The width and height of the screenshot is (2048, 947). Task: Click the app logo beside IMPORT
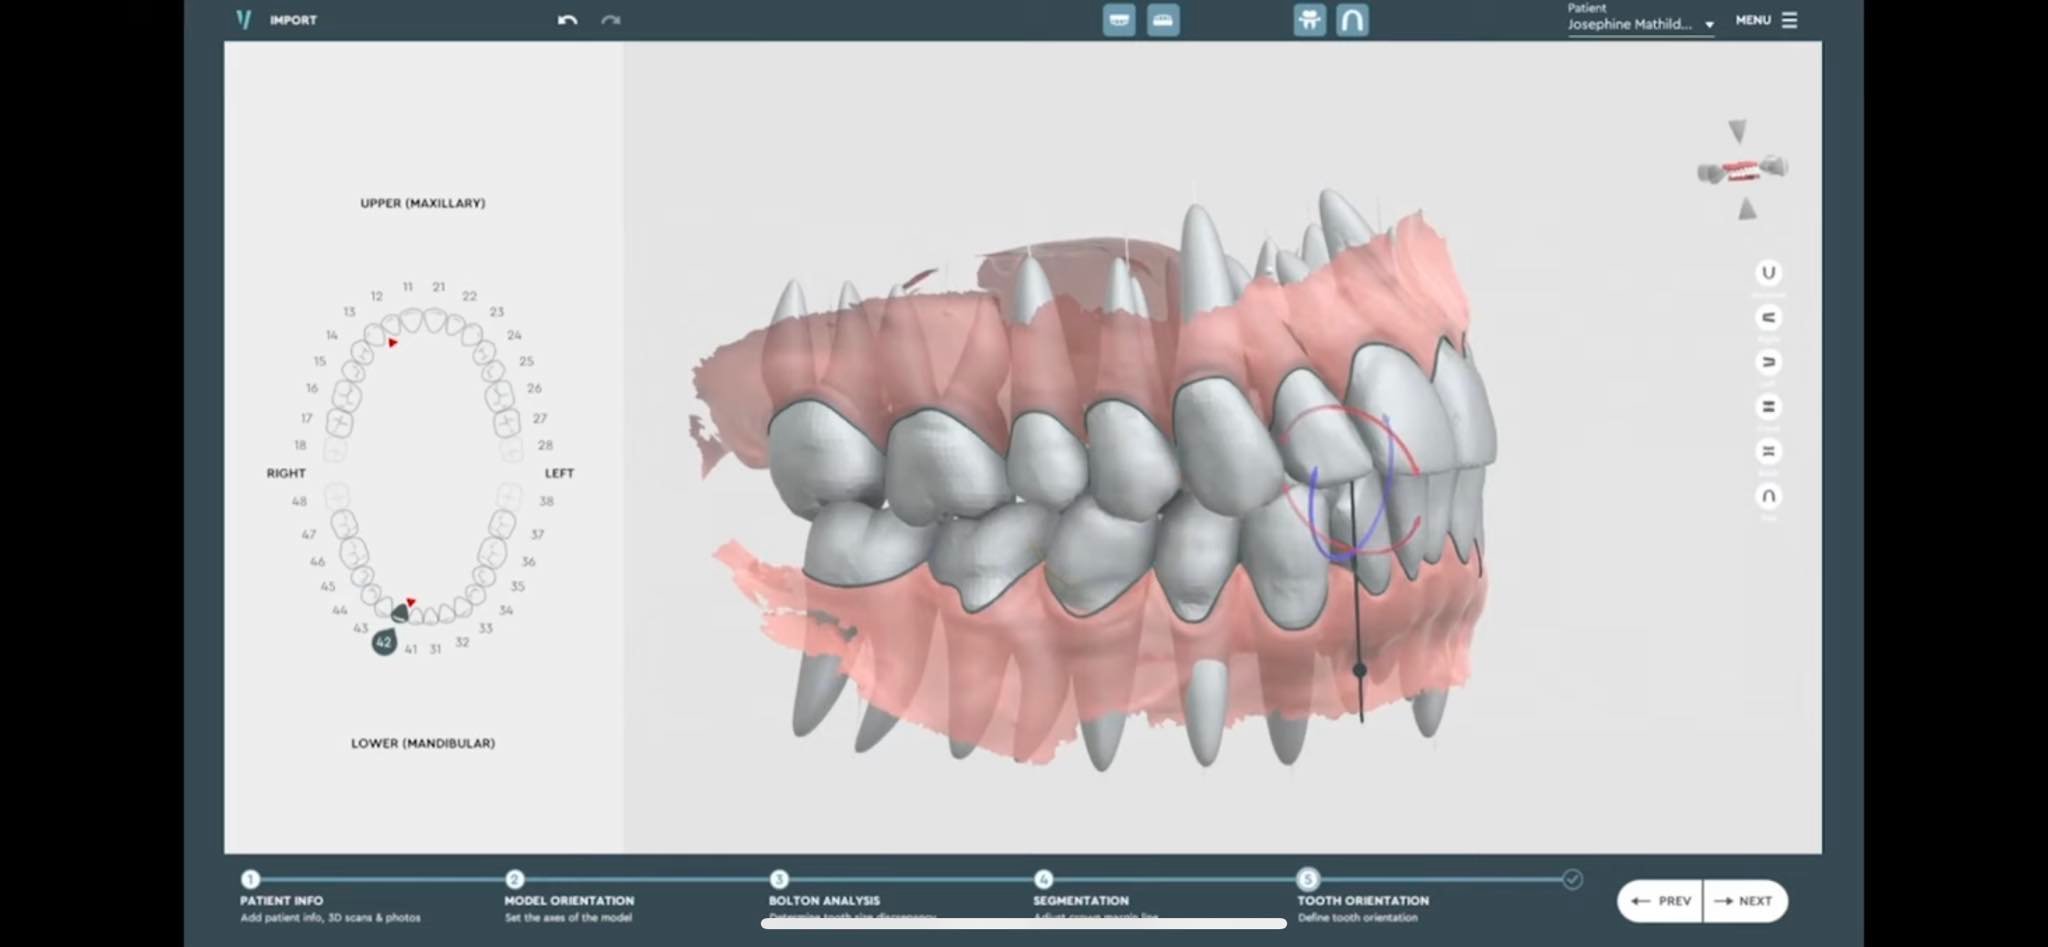coord(243,20)
